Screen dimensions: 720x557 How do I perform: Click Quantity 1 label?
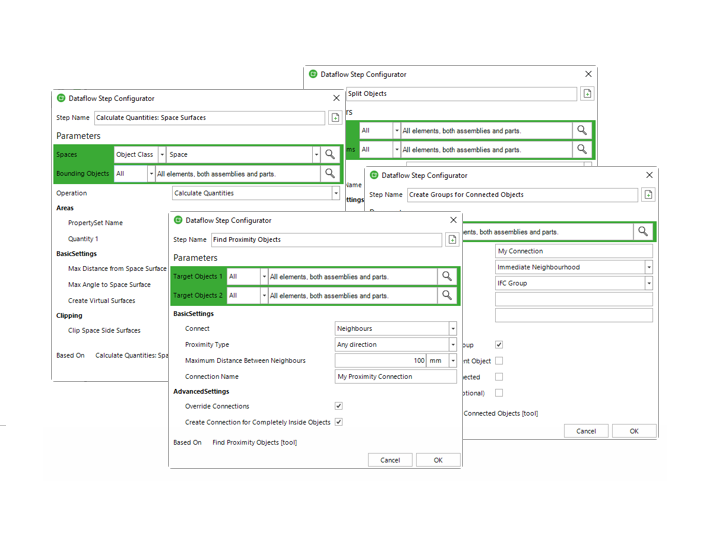point(83,239)
